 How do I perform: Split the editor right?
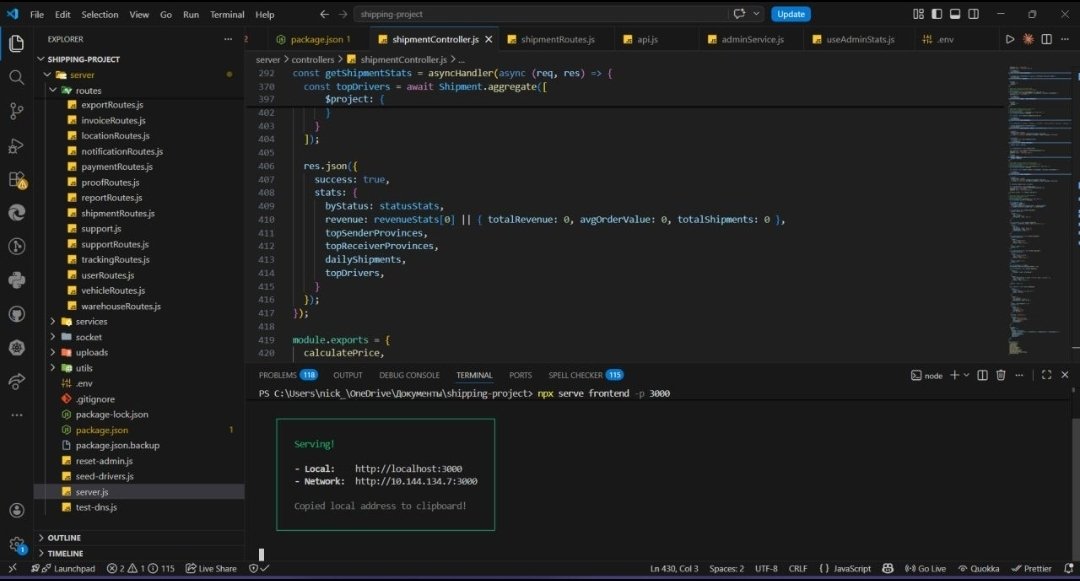(1046, 39)
